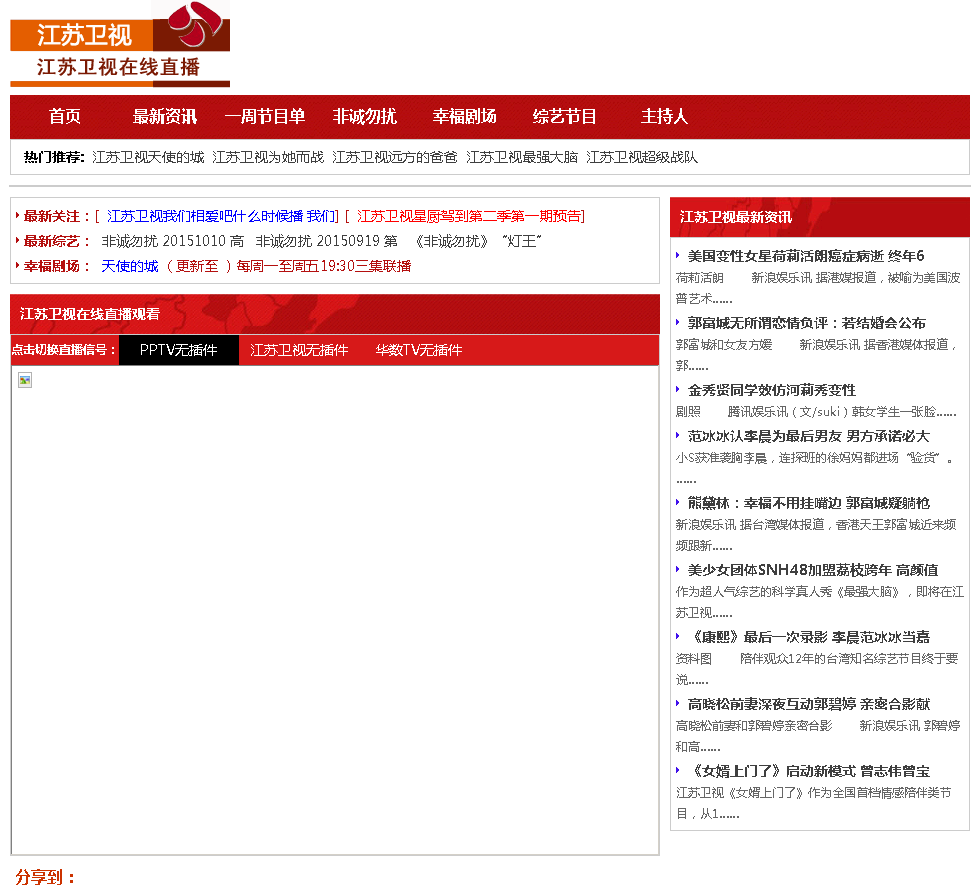The width and height of the screenshot is (980, 891).
Task: Open the 主持人 navigation item
Action: click(664, 116)
